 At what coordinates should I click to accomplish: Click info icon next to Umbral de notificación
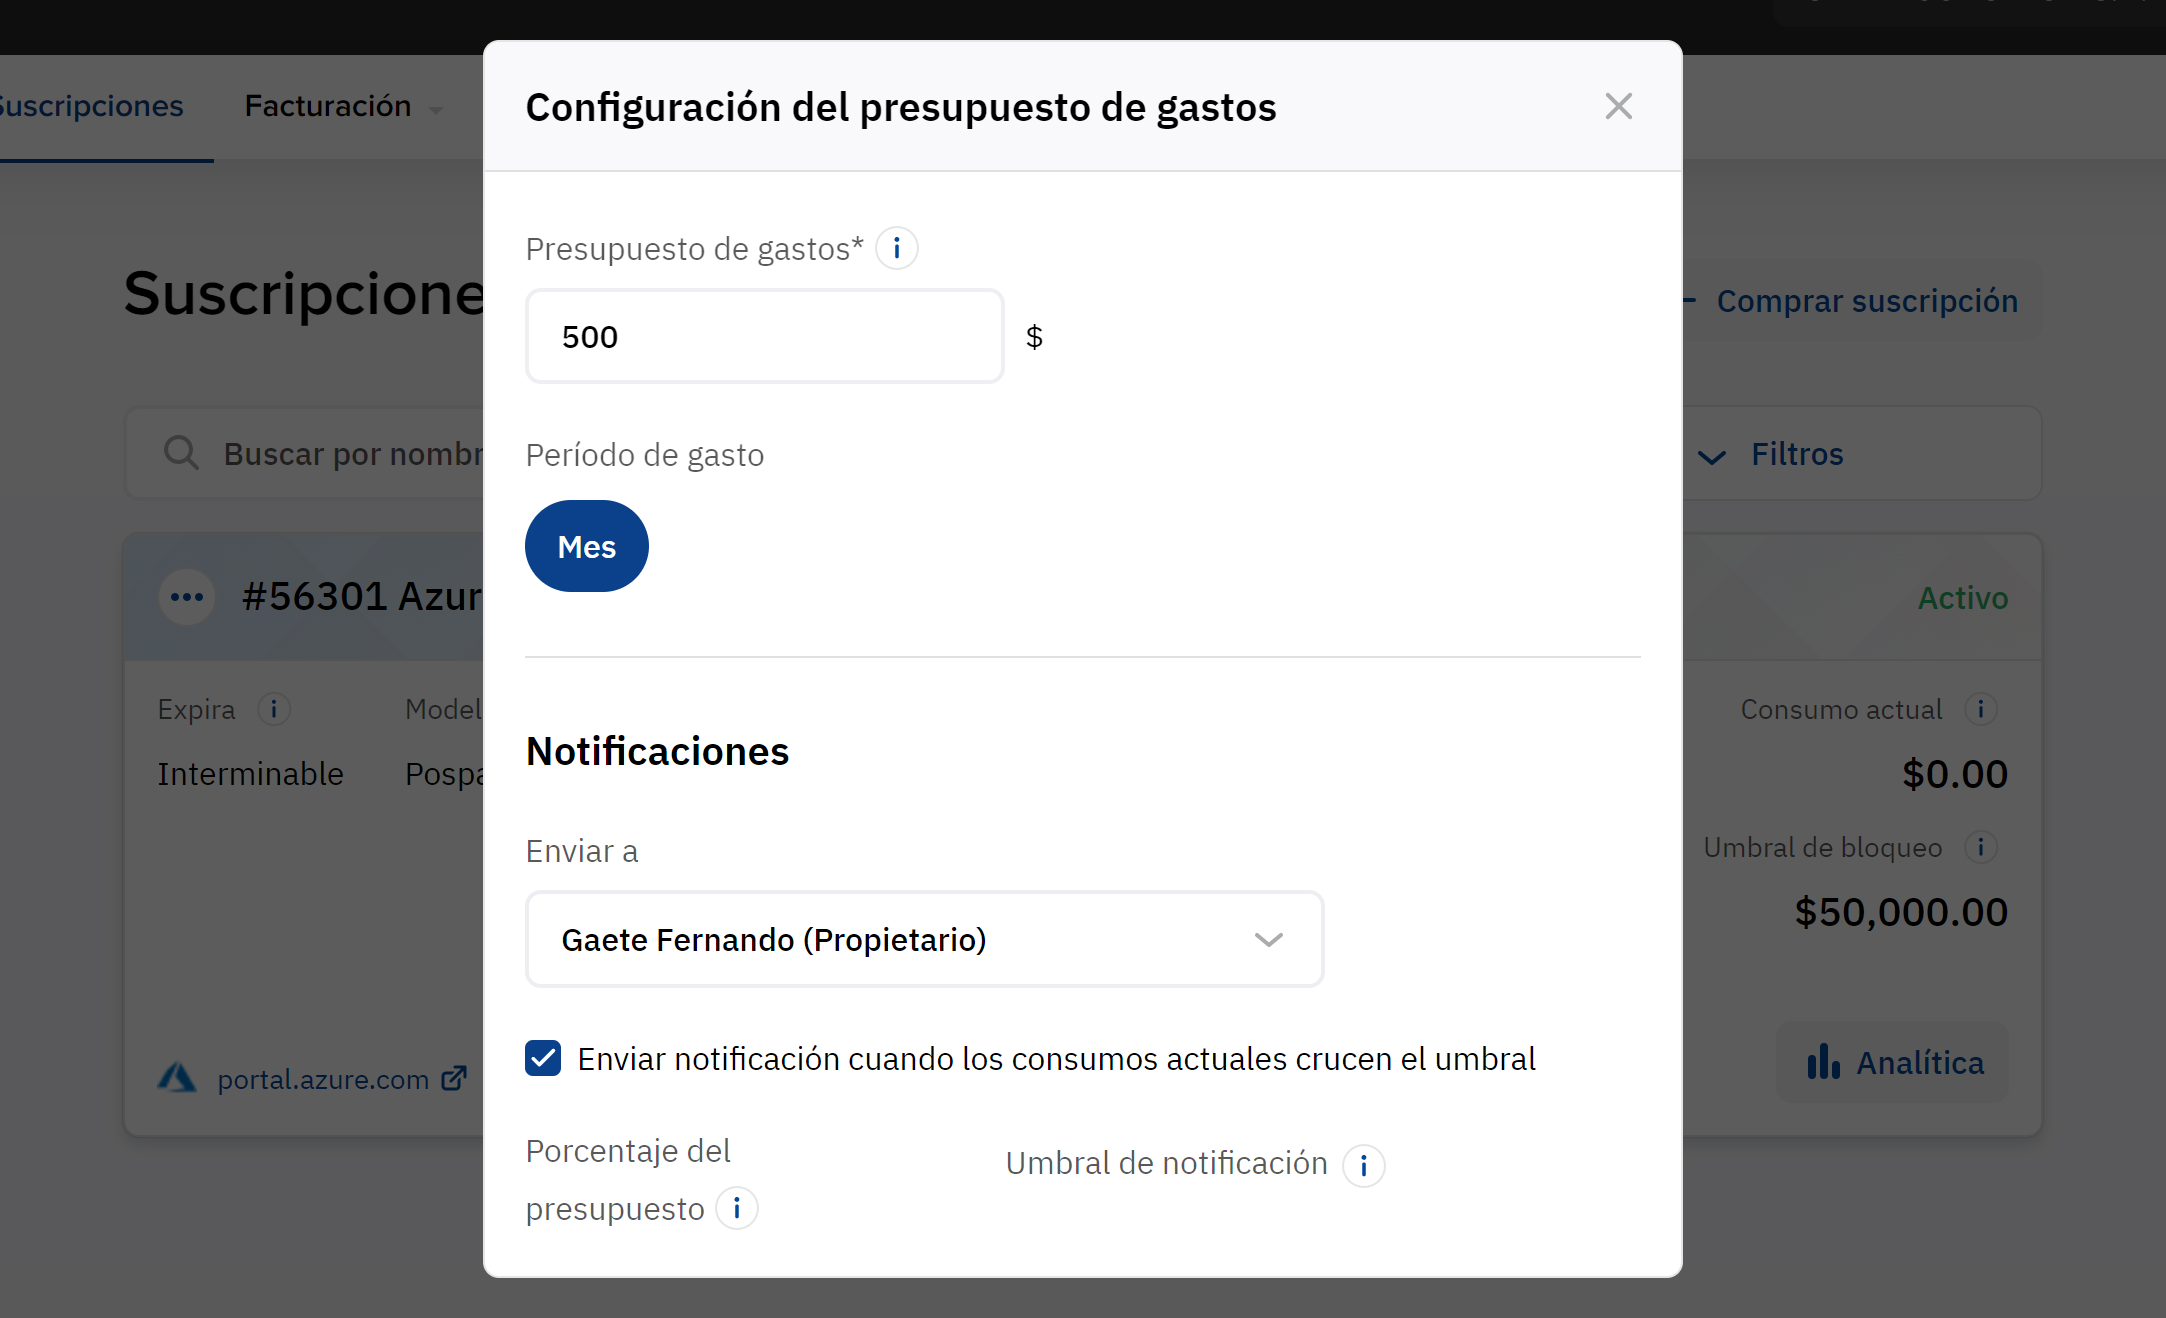point(1363,1165)
